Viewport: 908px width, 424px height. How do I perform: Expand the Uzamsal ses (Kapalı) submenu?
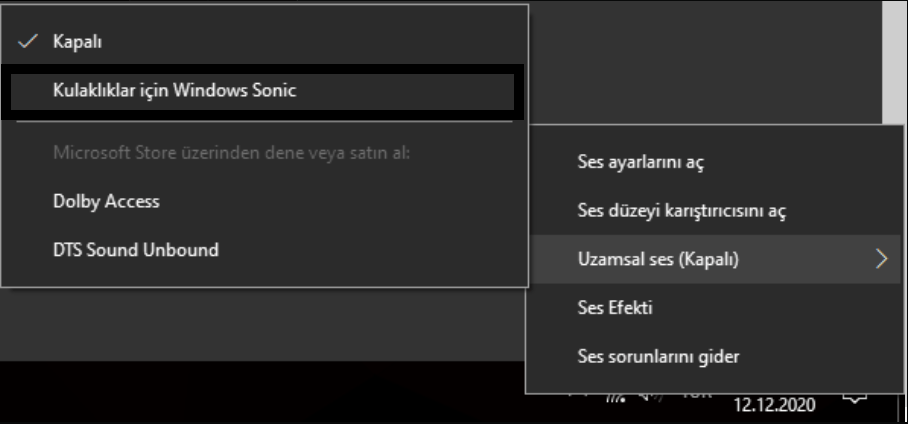point(658,259)
